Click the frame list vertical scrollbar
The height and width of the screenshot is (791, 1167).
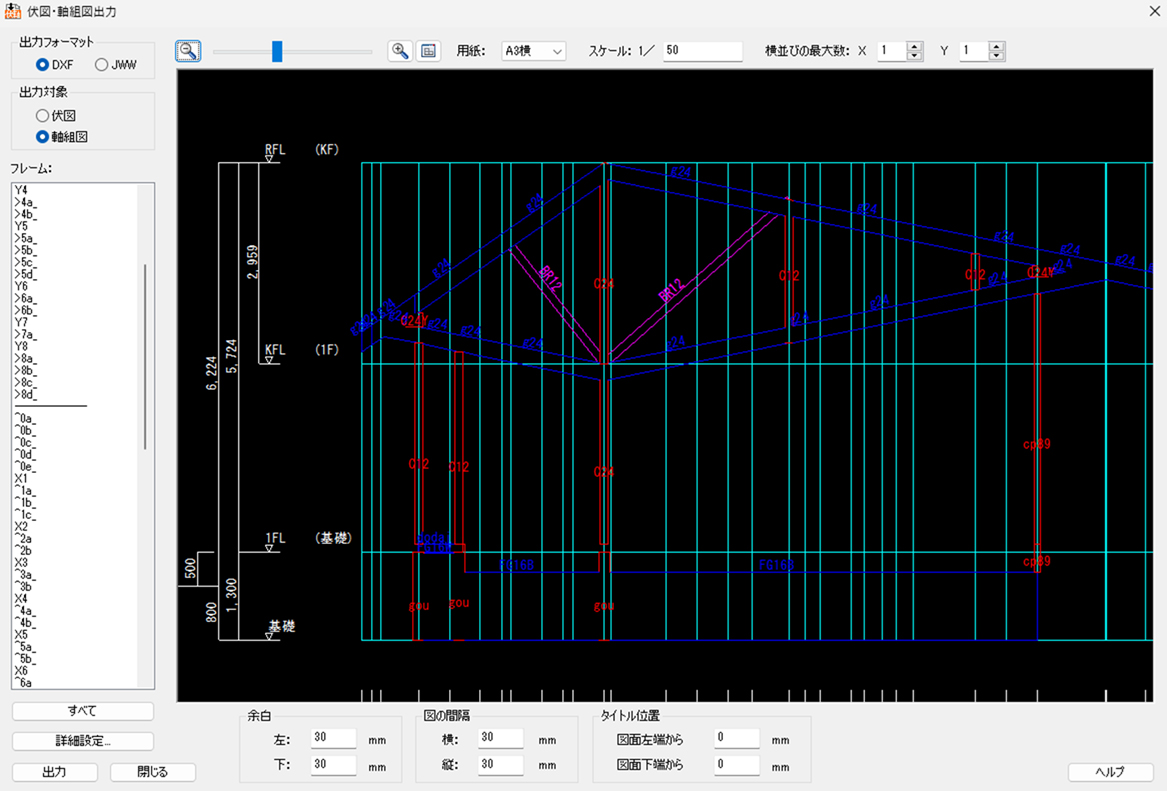click(146, 355)
